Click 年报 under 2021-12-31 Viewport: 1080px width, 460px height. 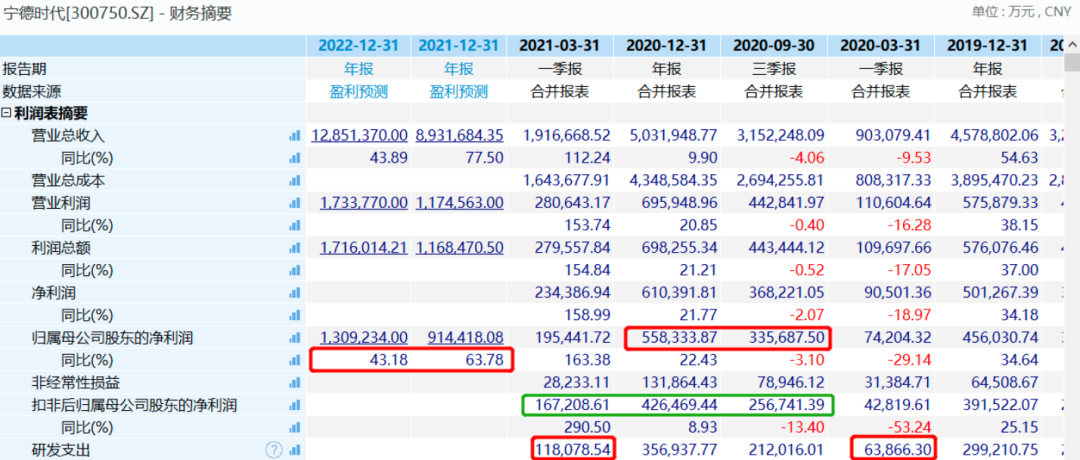tap(459, 69)
